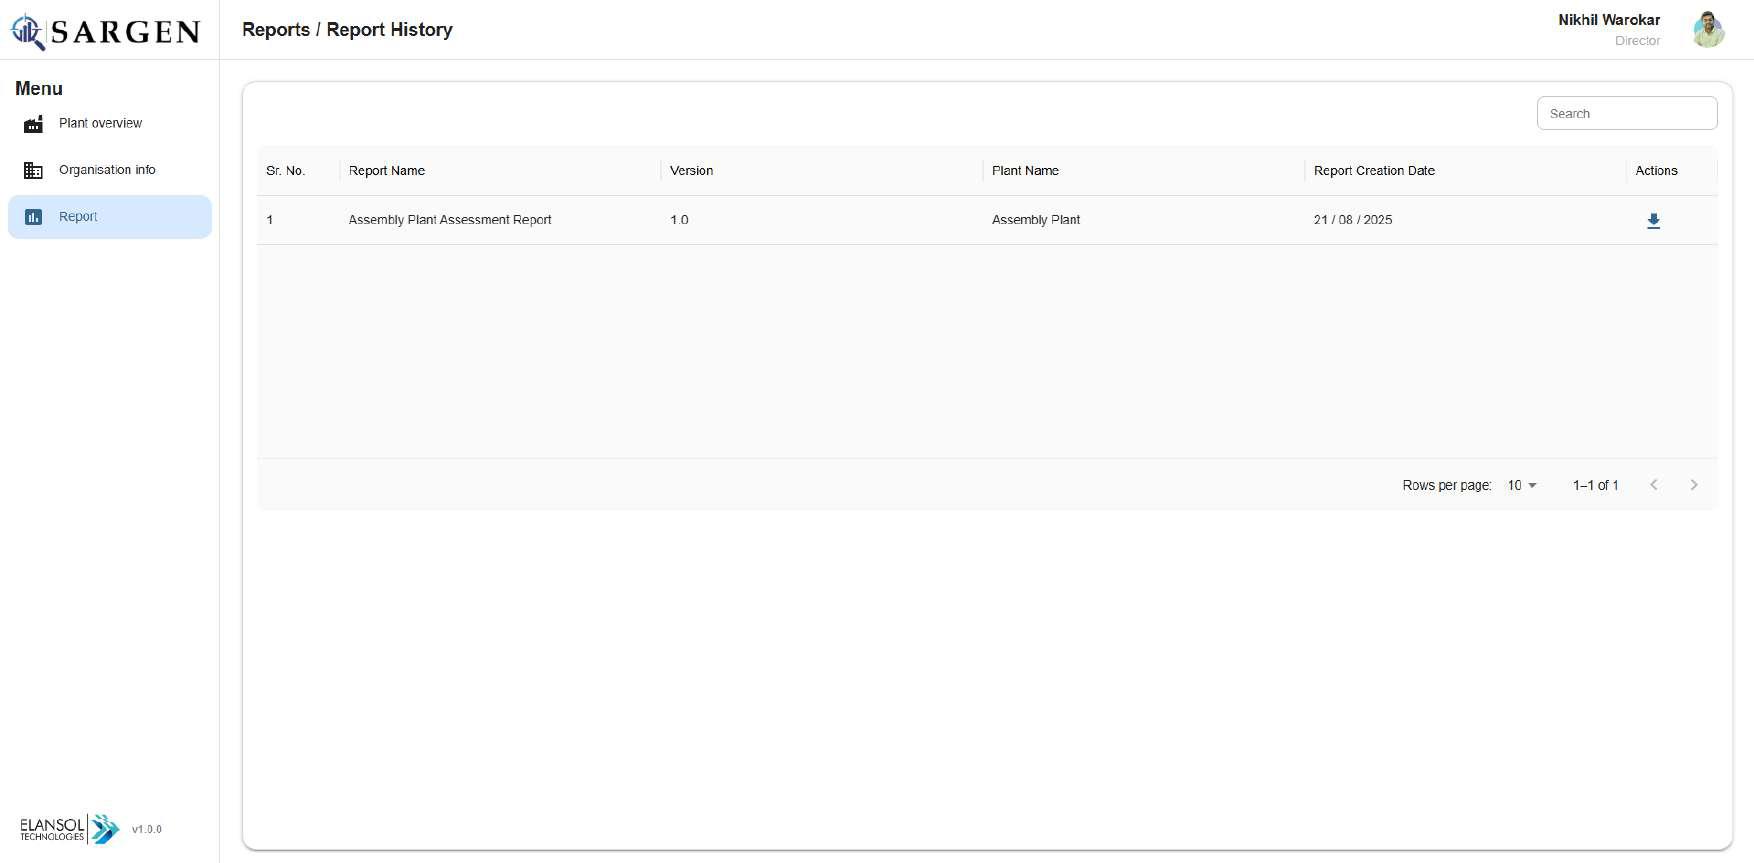Select the Report menu item
The height and width of the screenshot is (863, 1754).
pyautogui.click(x=78, y=217)
